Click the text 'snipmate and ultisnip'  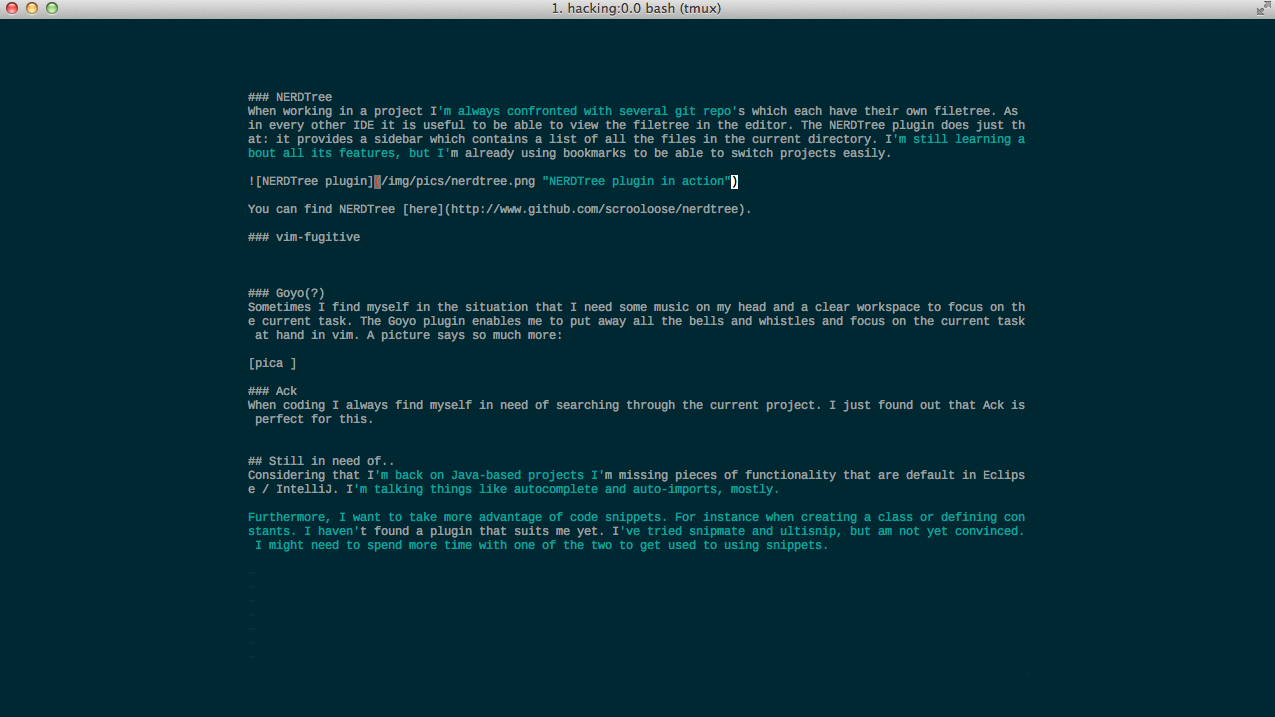tap(762, 531)
